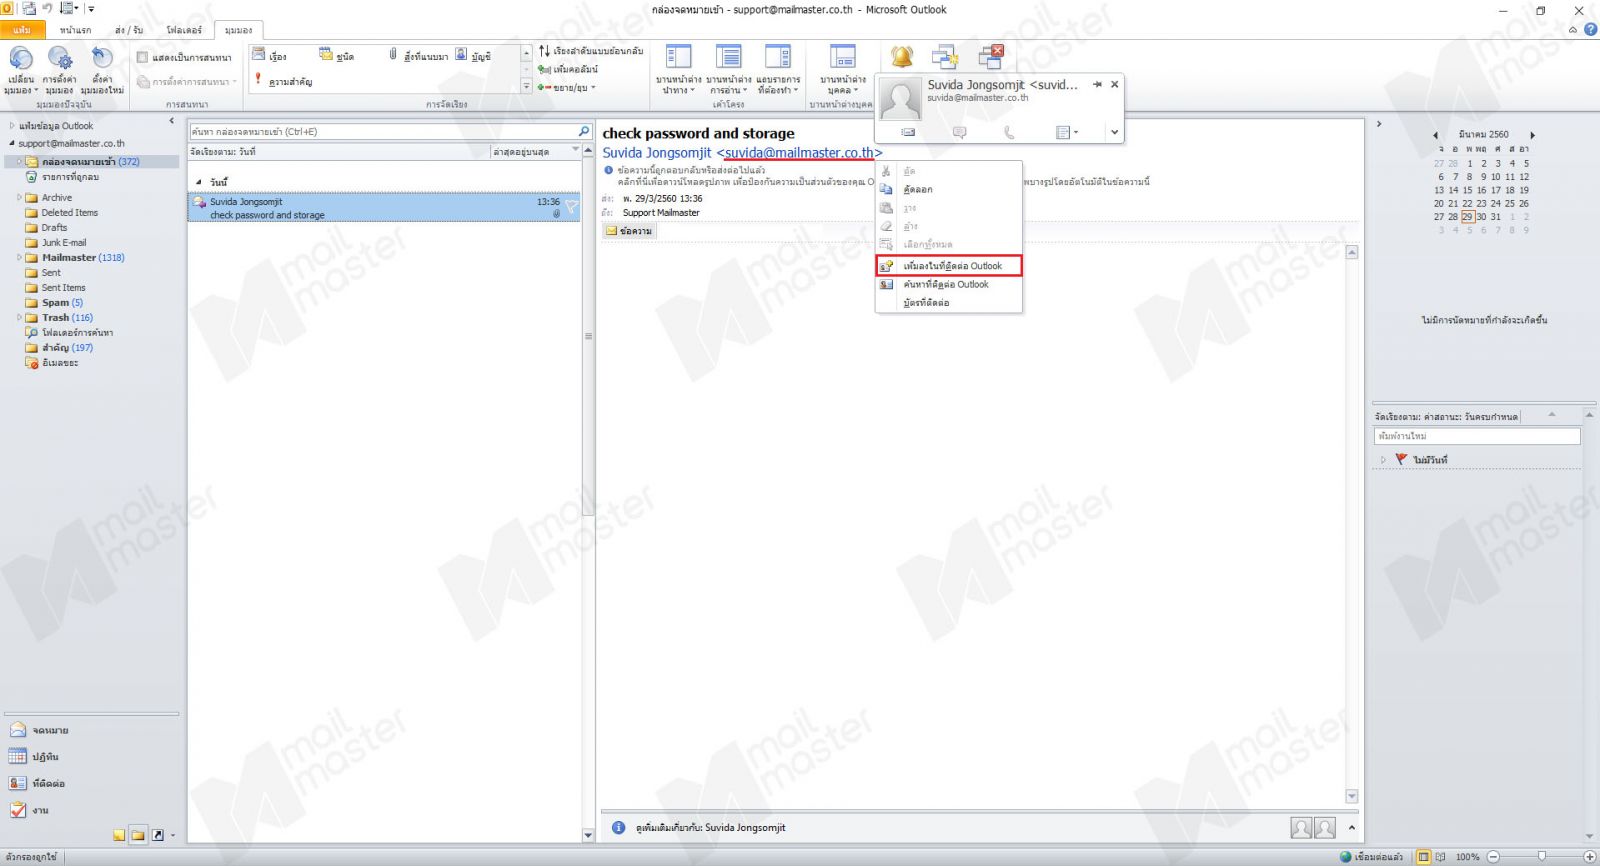Image resolution: width=1600 pixels, height=866 pixels.
Task: Open the reminders window bell icon
Action: [902, 57]
